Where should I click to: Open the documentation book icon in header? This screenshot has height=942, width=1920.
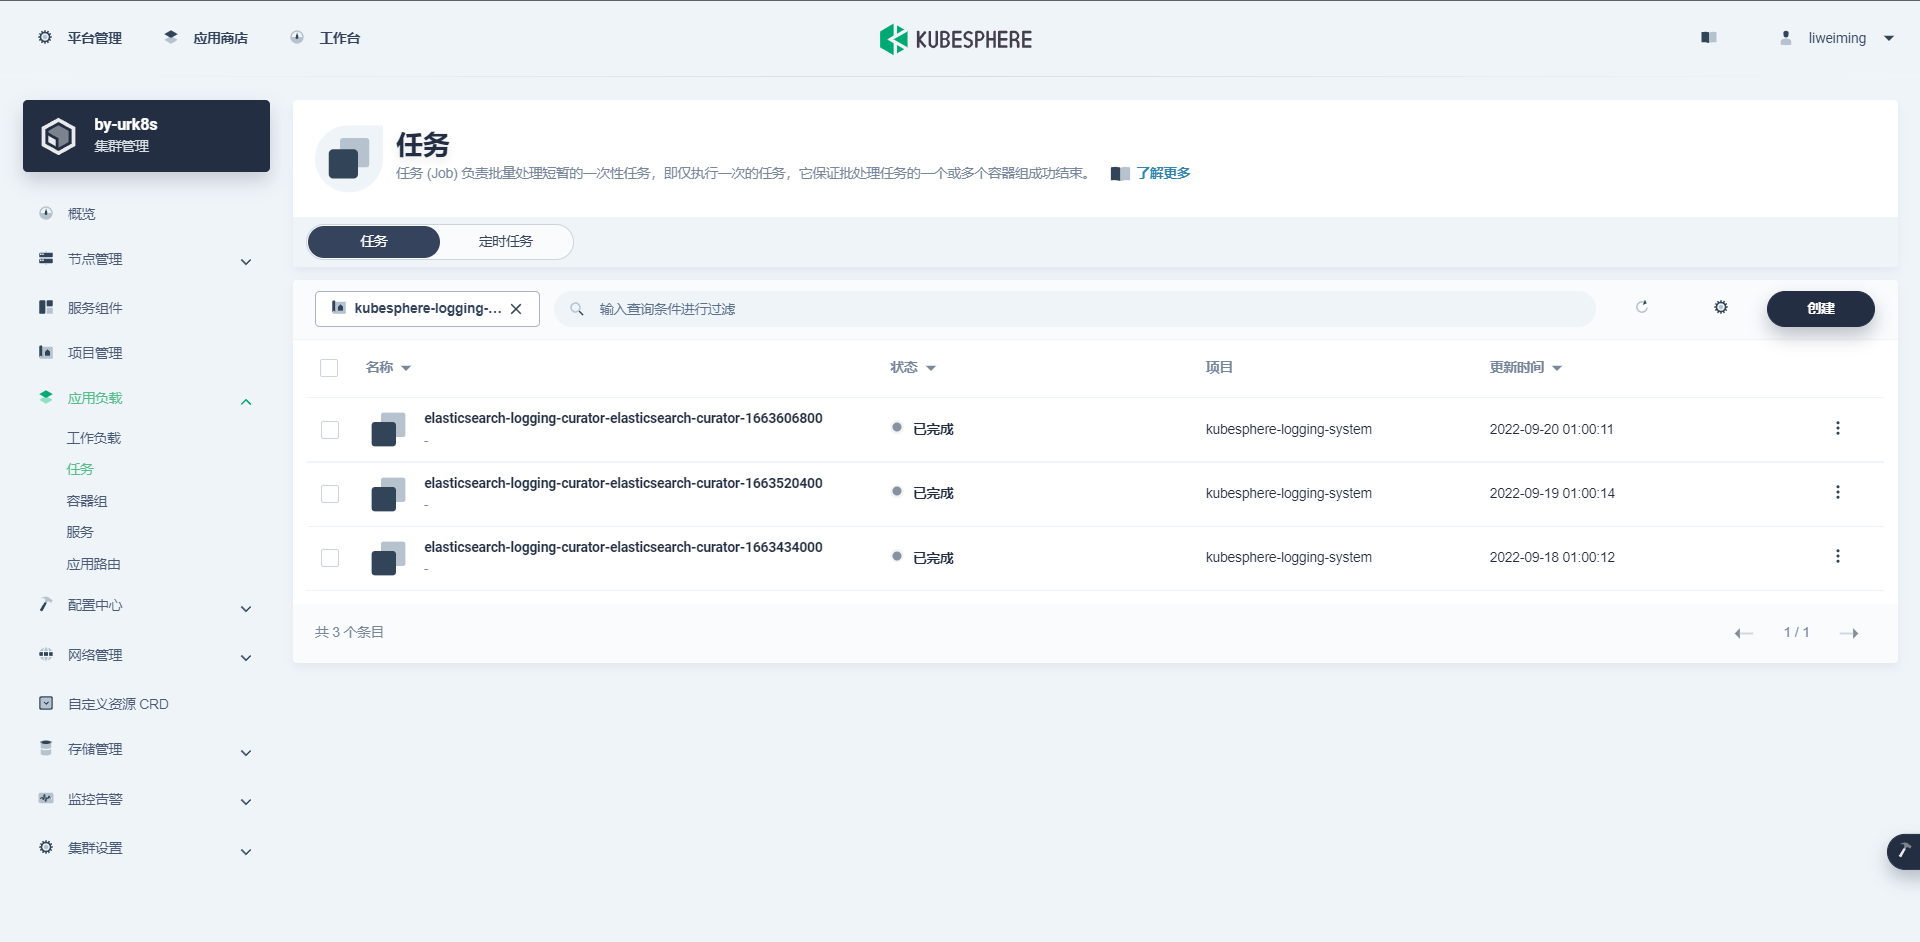(1709, 37)
